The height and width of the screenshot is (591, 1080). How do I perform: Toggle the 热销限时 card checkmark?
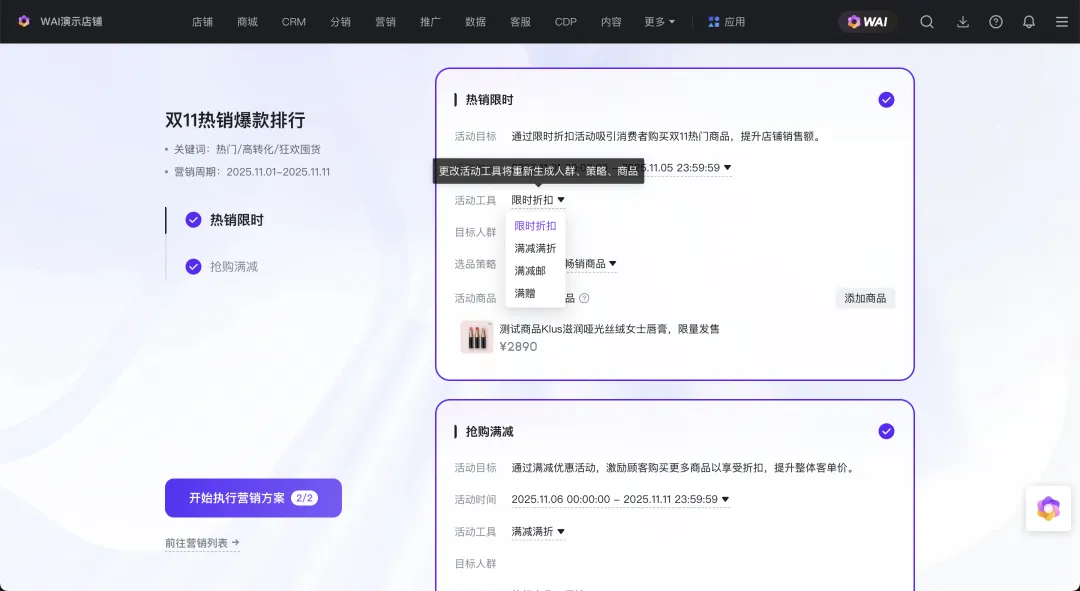[886, 100]
